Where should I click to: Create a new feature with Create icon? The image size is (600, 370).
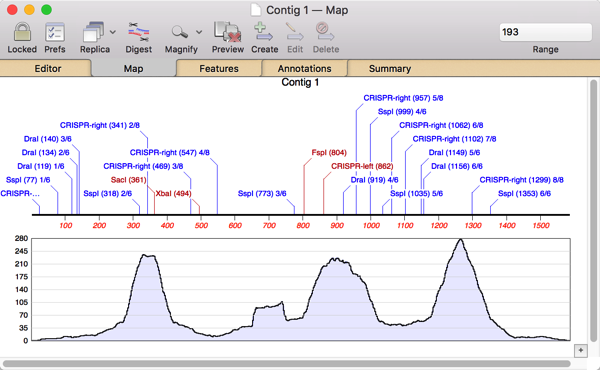tap(264, 32)
